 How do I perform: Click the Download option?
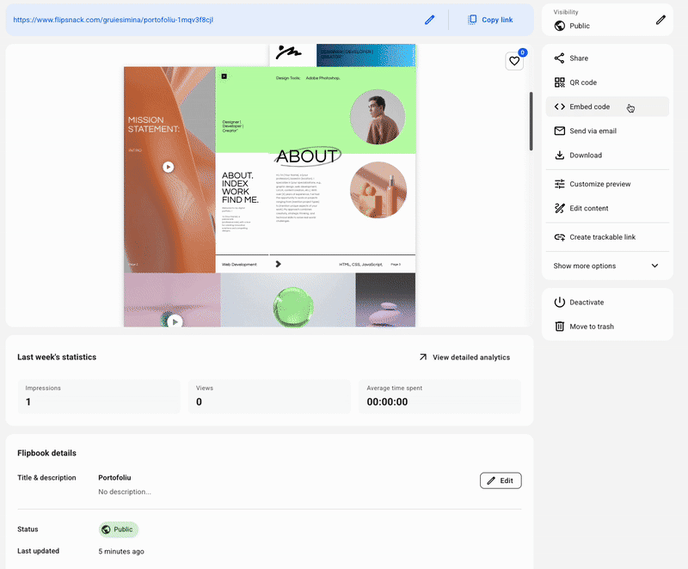pyautogui.click(x=585, y=155)
